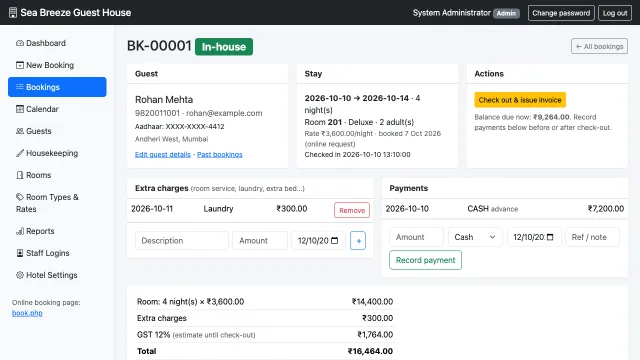Click the Log out button

pyautogui.click(x=615, y=13)
